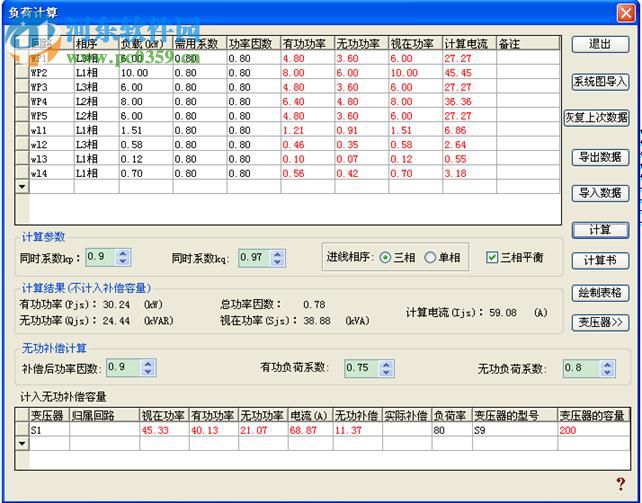Click the L2相 phase cell of WP5
This screenshot has height=503, width=642.
[x=96, y=116]
